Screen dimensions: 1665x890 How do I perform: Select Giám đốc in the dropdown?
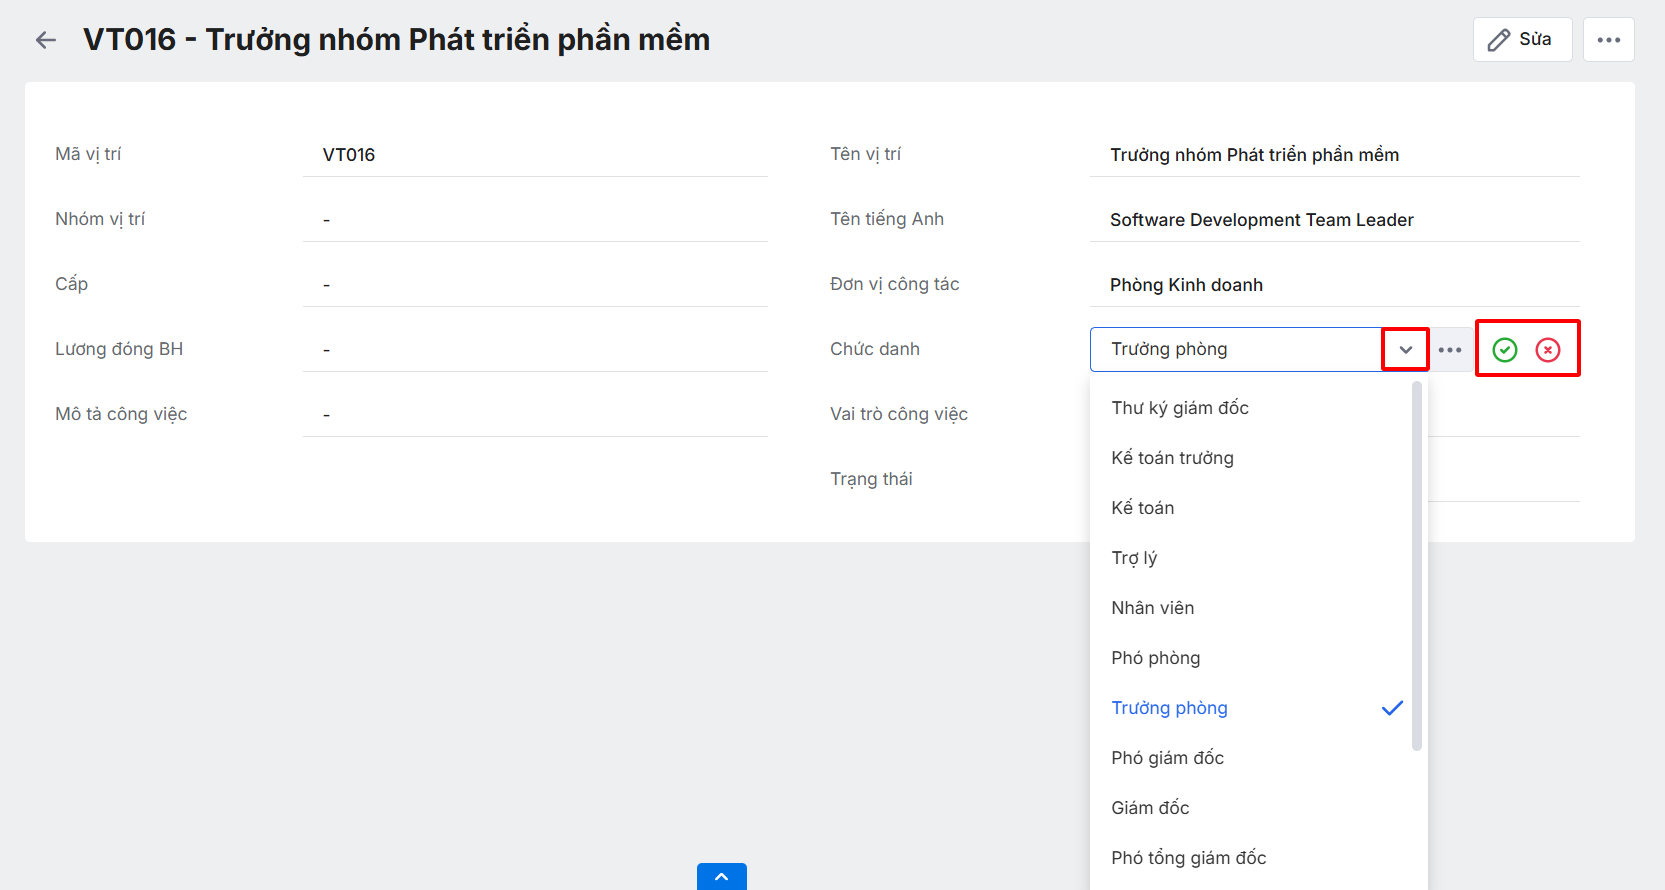pyautogui.click(x=1150, y=808)
